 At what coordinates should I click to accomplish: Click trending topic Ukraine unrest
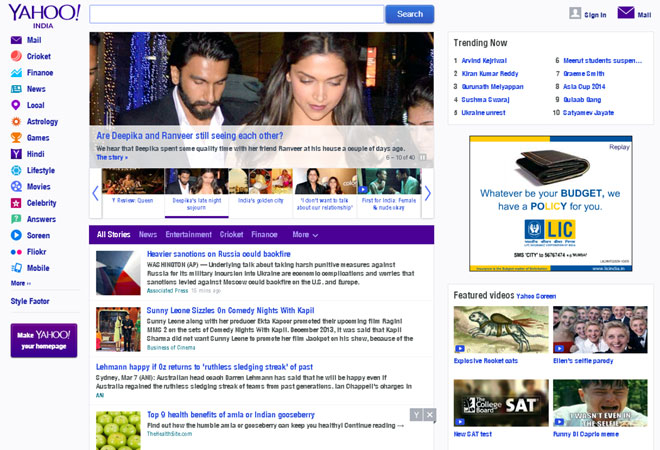click(483, 113)
